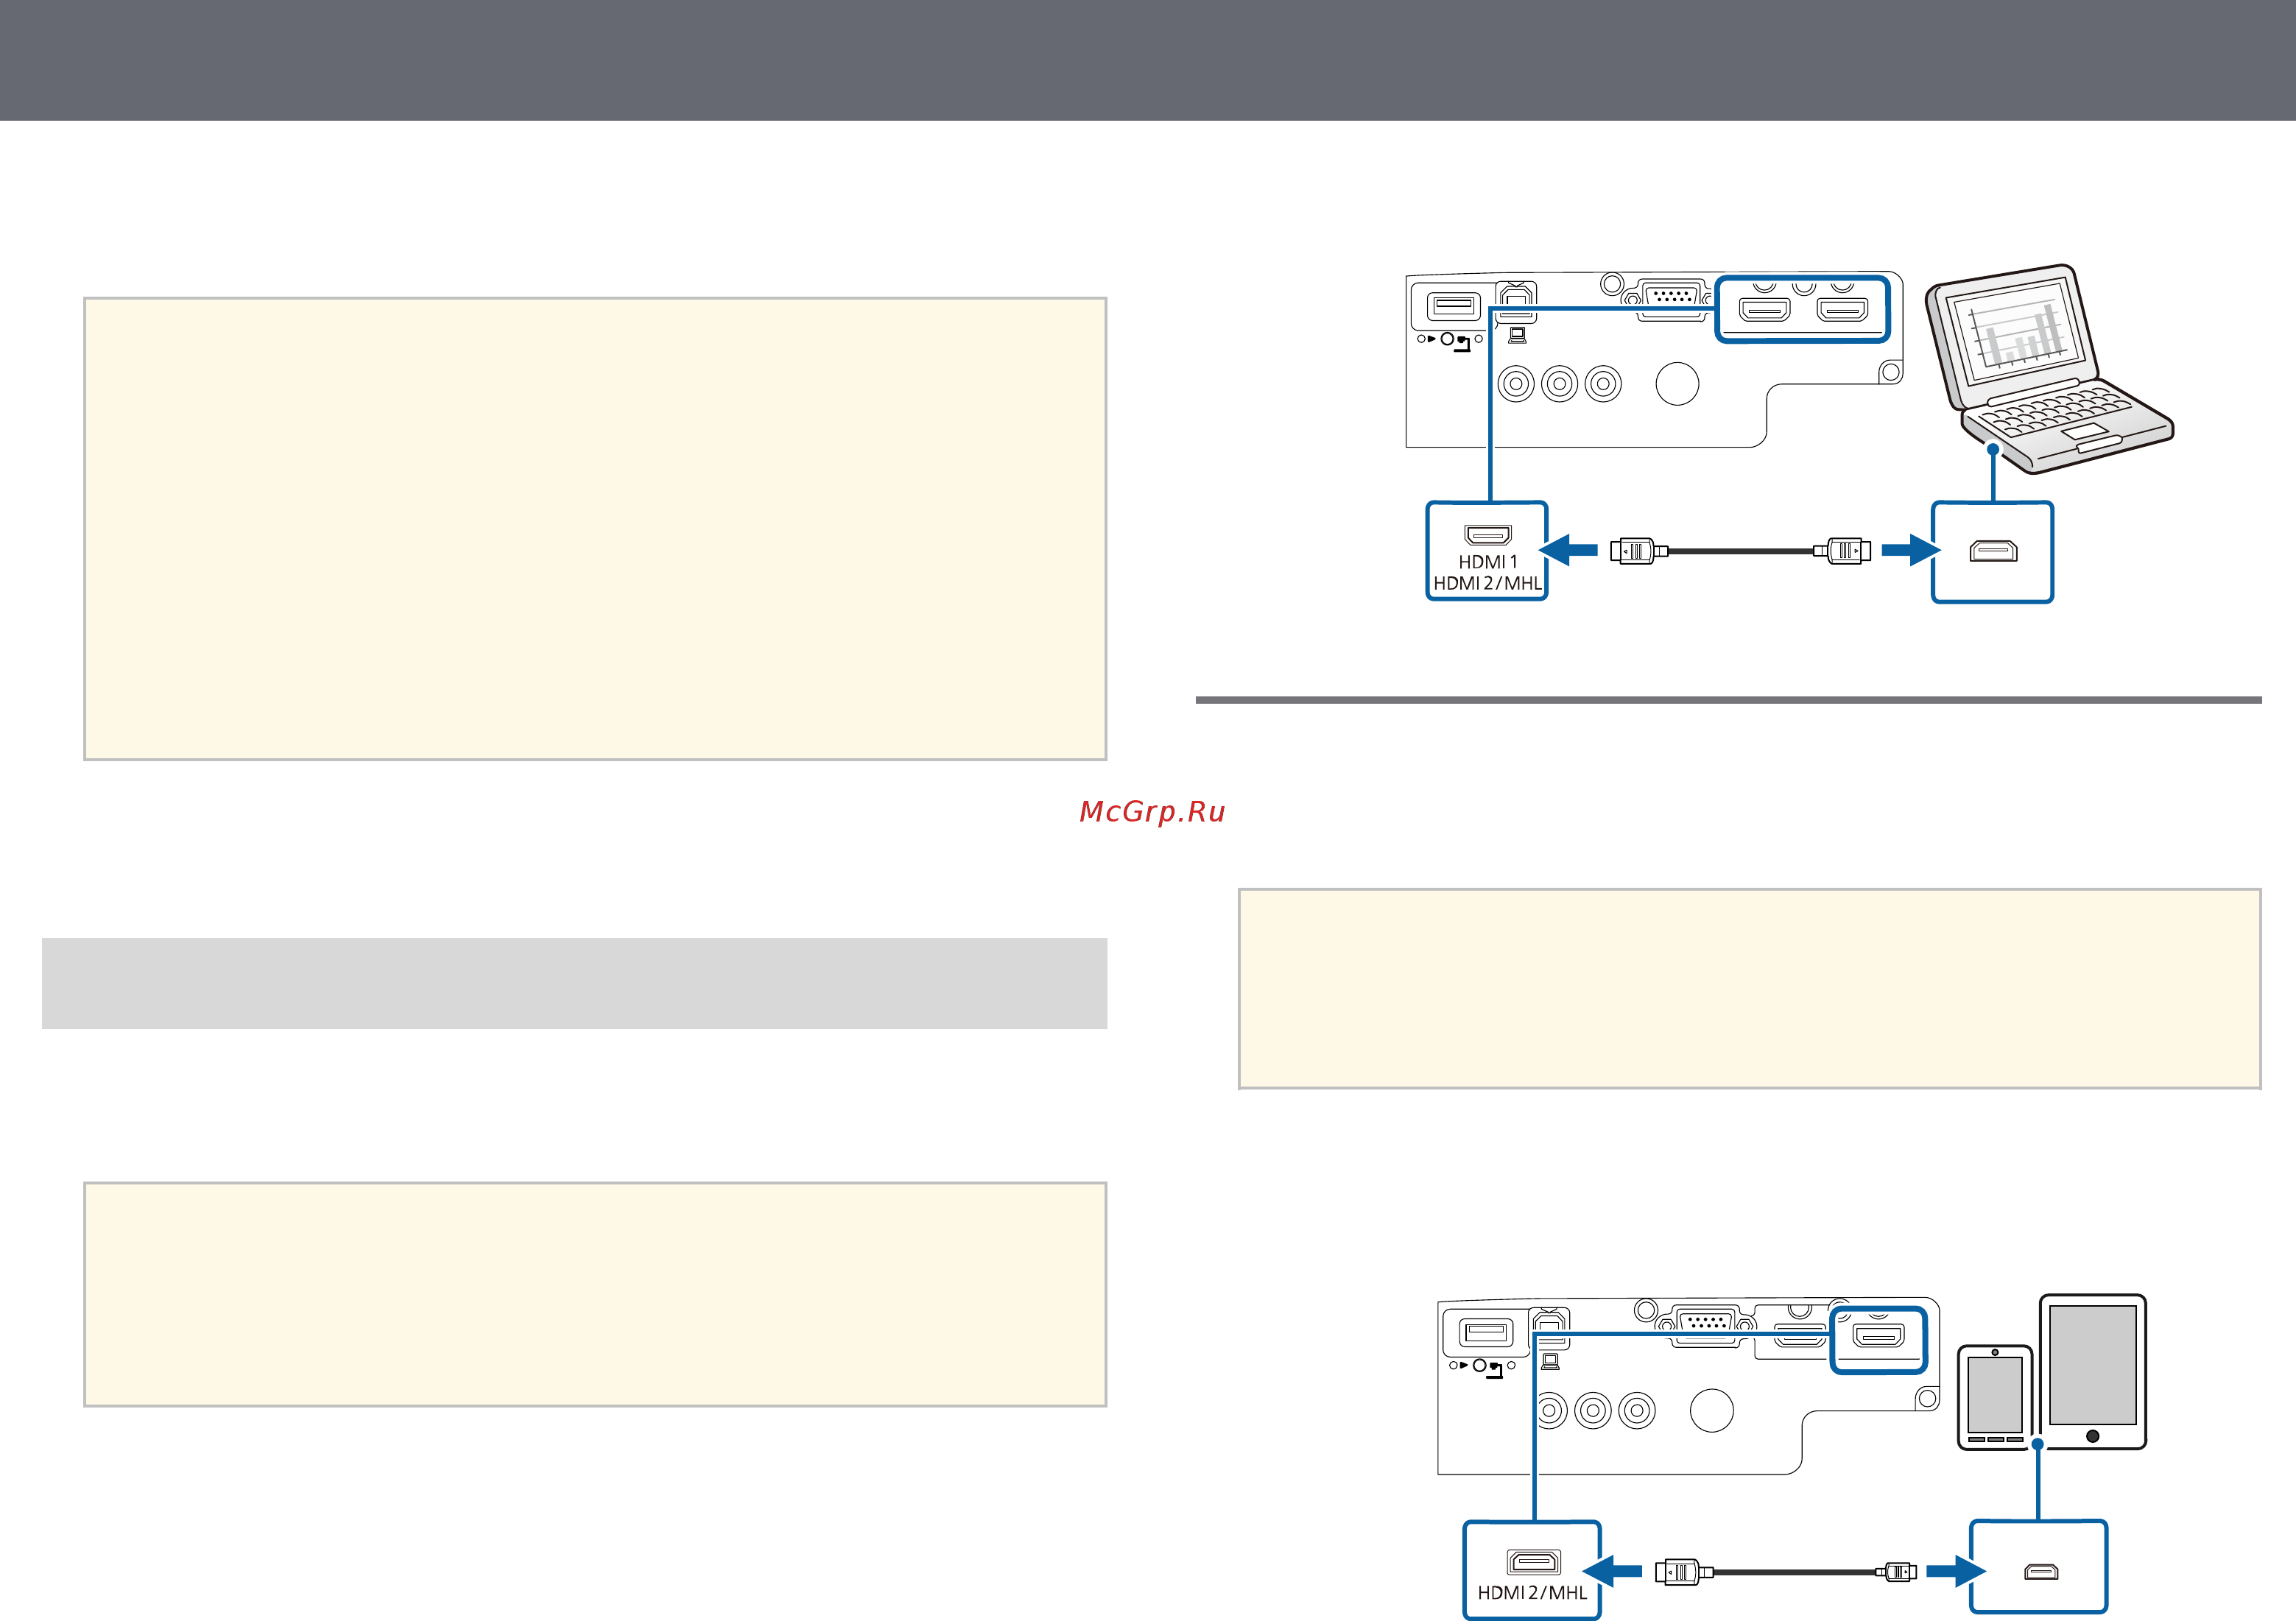Viewport: 2296px width, 1621px height.
Task: Click the laptop HDMI port icon box
Action: (1992, 552)
